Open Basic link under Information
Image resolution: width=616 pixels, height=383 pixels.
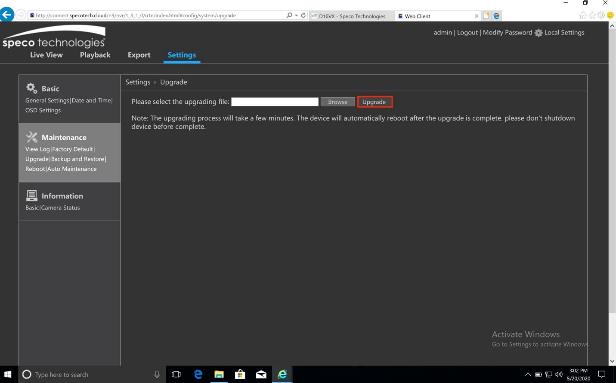click(31, 208)
